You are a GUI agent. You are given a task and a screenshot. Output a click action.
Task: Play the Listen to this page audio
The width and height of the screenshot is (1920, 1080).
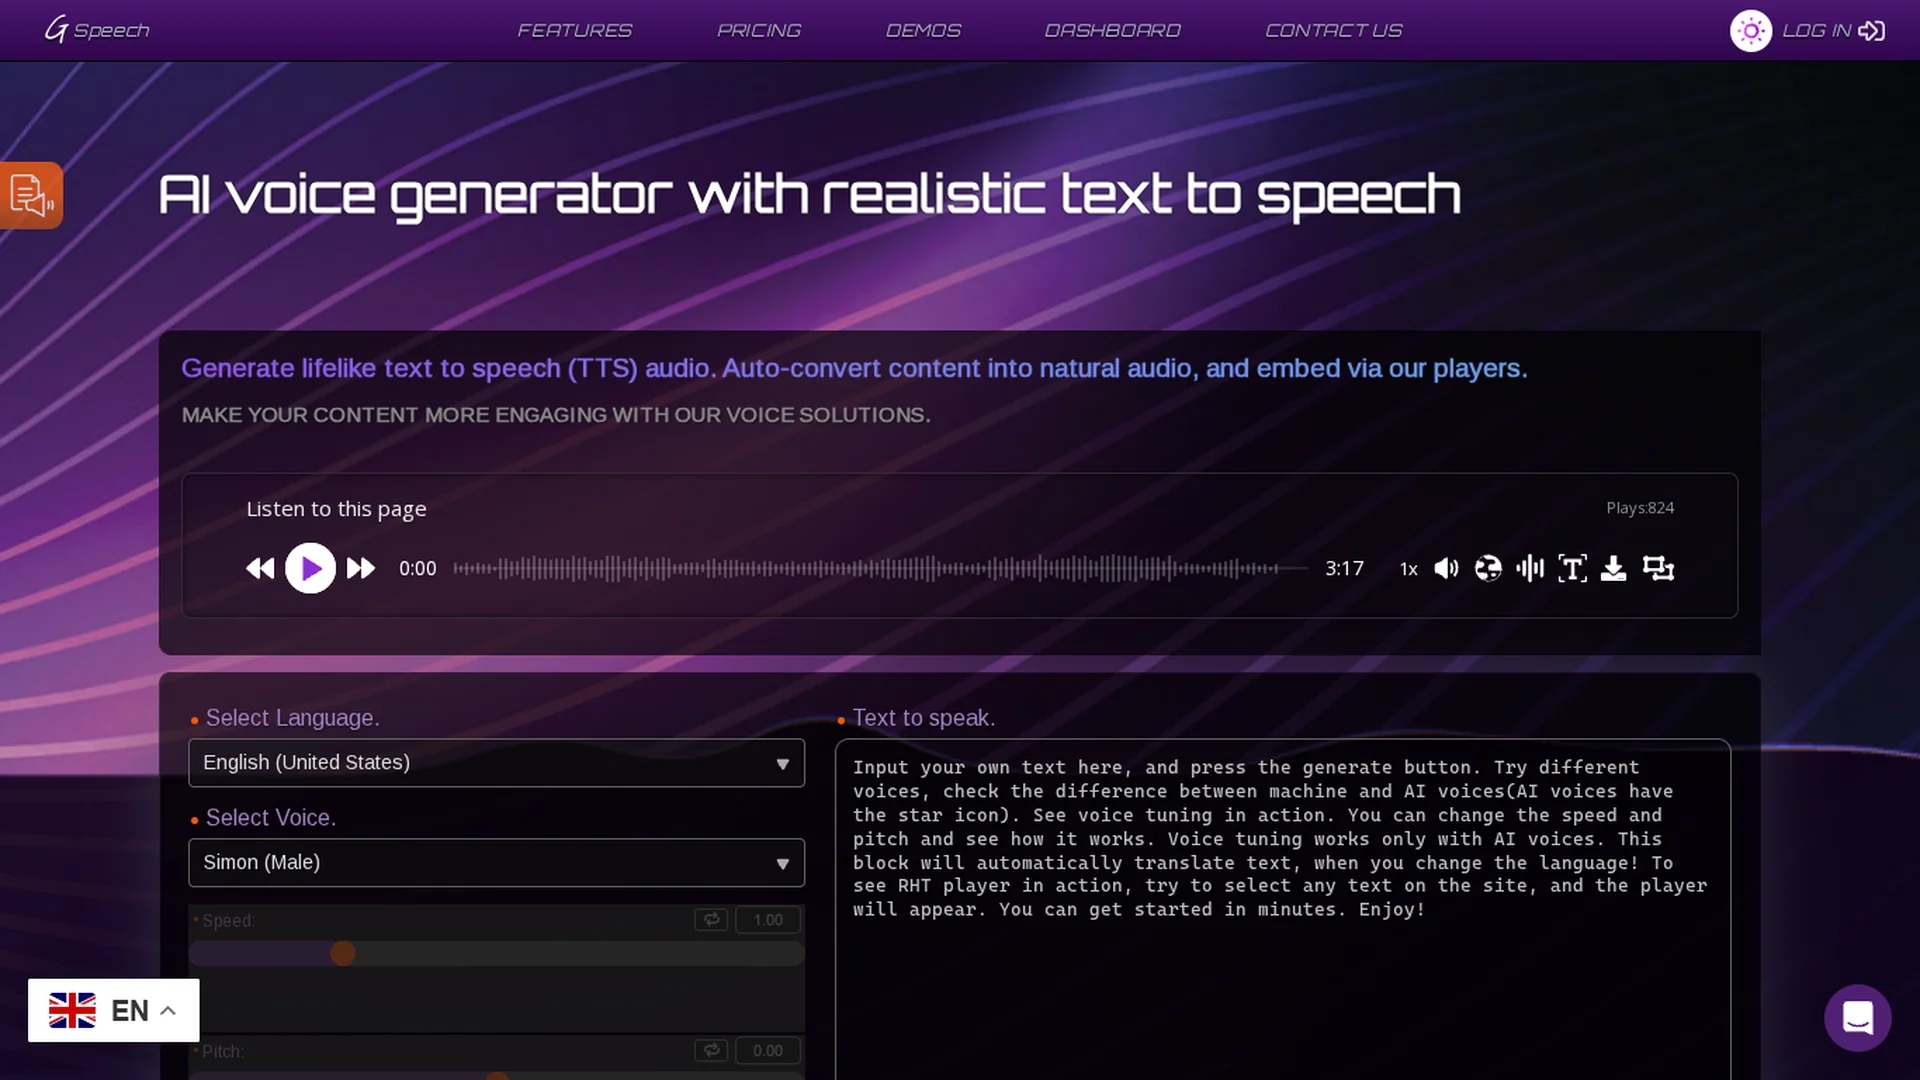pos(310,568)
